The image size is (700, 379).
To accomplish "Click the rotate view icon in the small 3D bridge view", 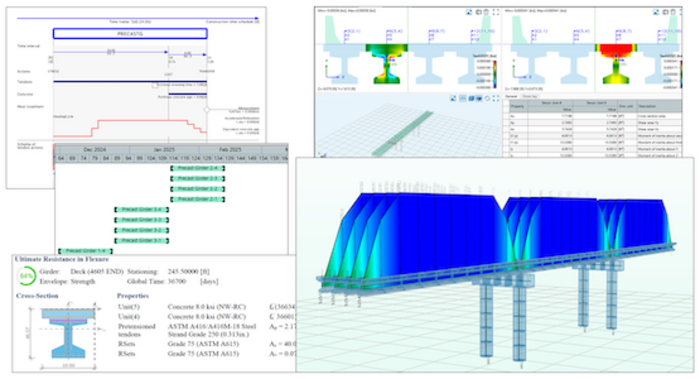I will (487, 98).
